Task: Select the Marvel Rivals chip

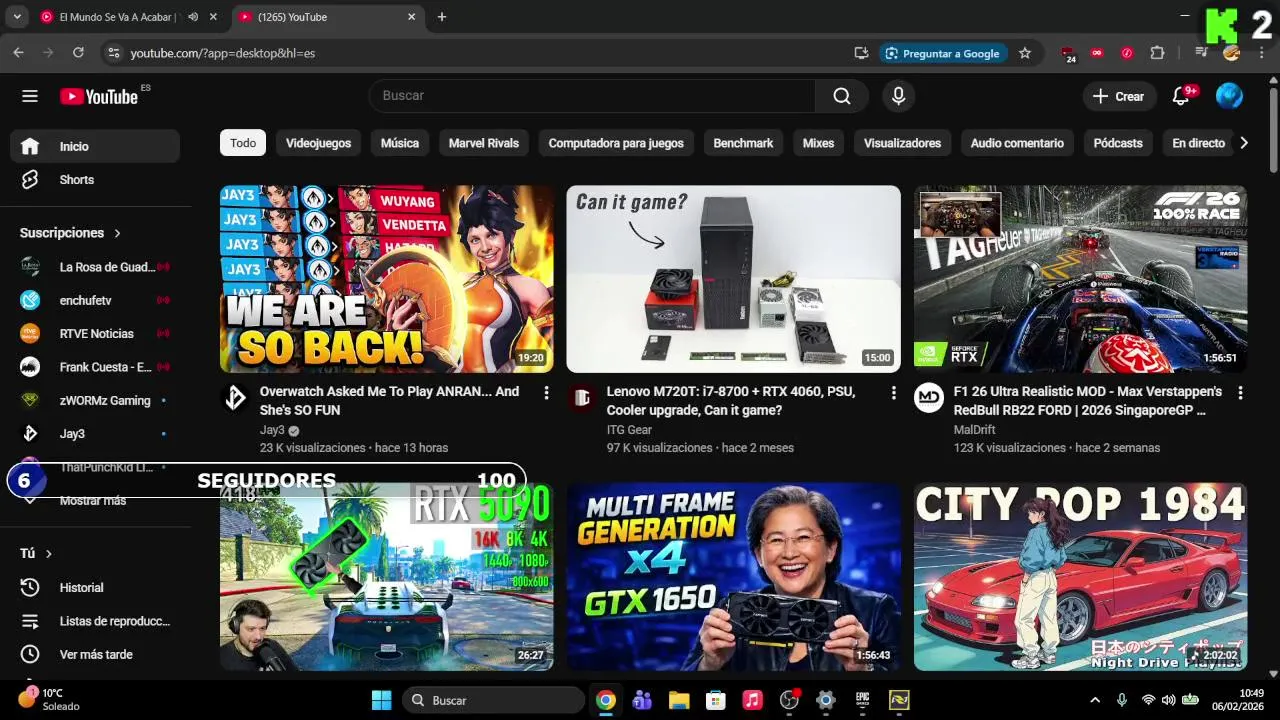Action: [484, 143]
